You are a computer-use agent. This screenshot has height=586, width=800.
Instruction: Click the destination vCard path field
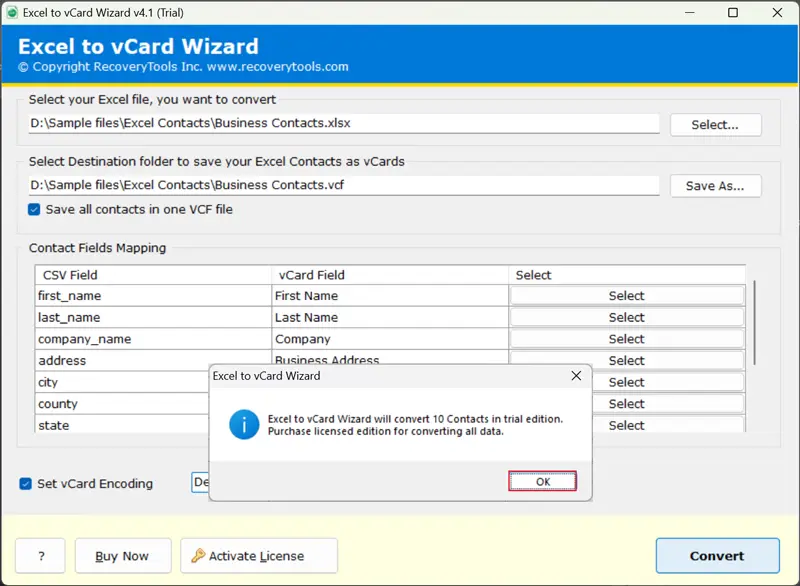343,185
